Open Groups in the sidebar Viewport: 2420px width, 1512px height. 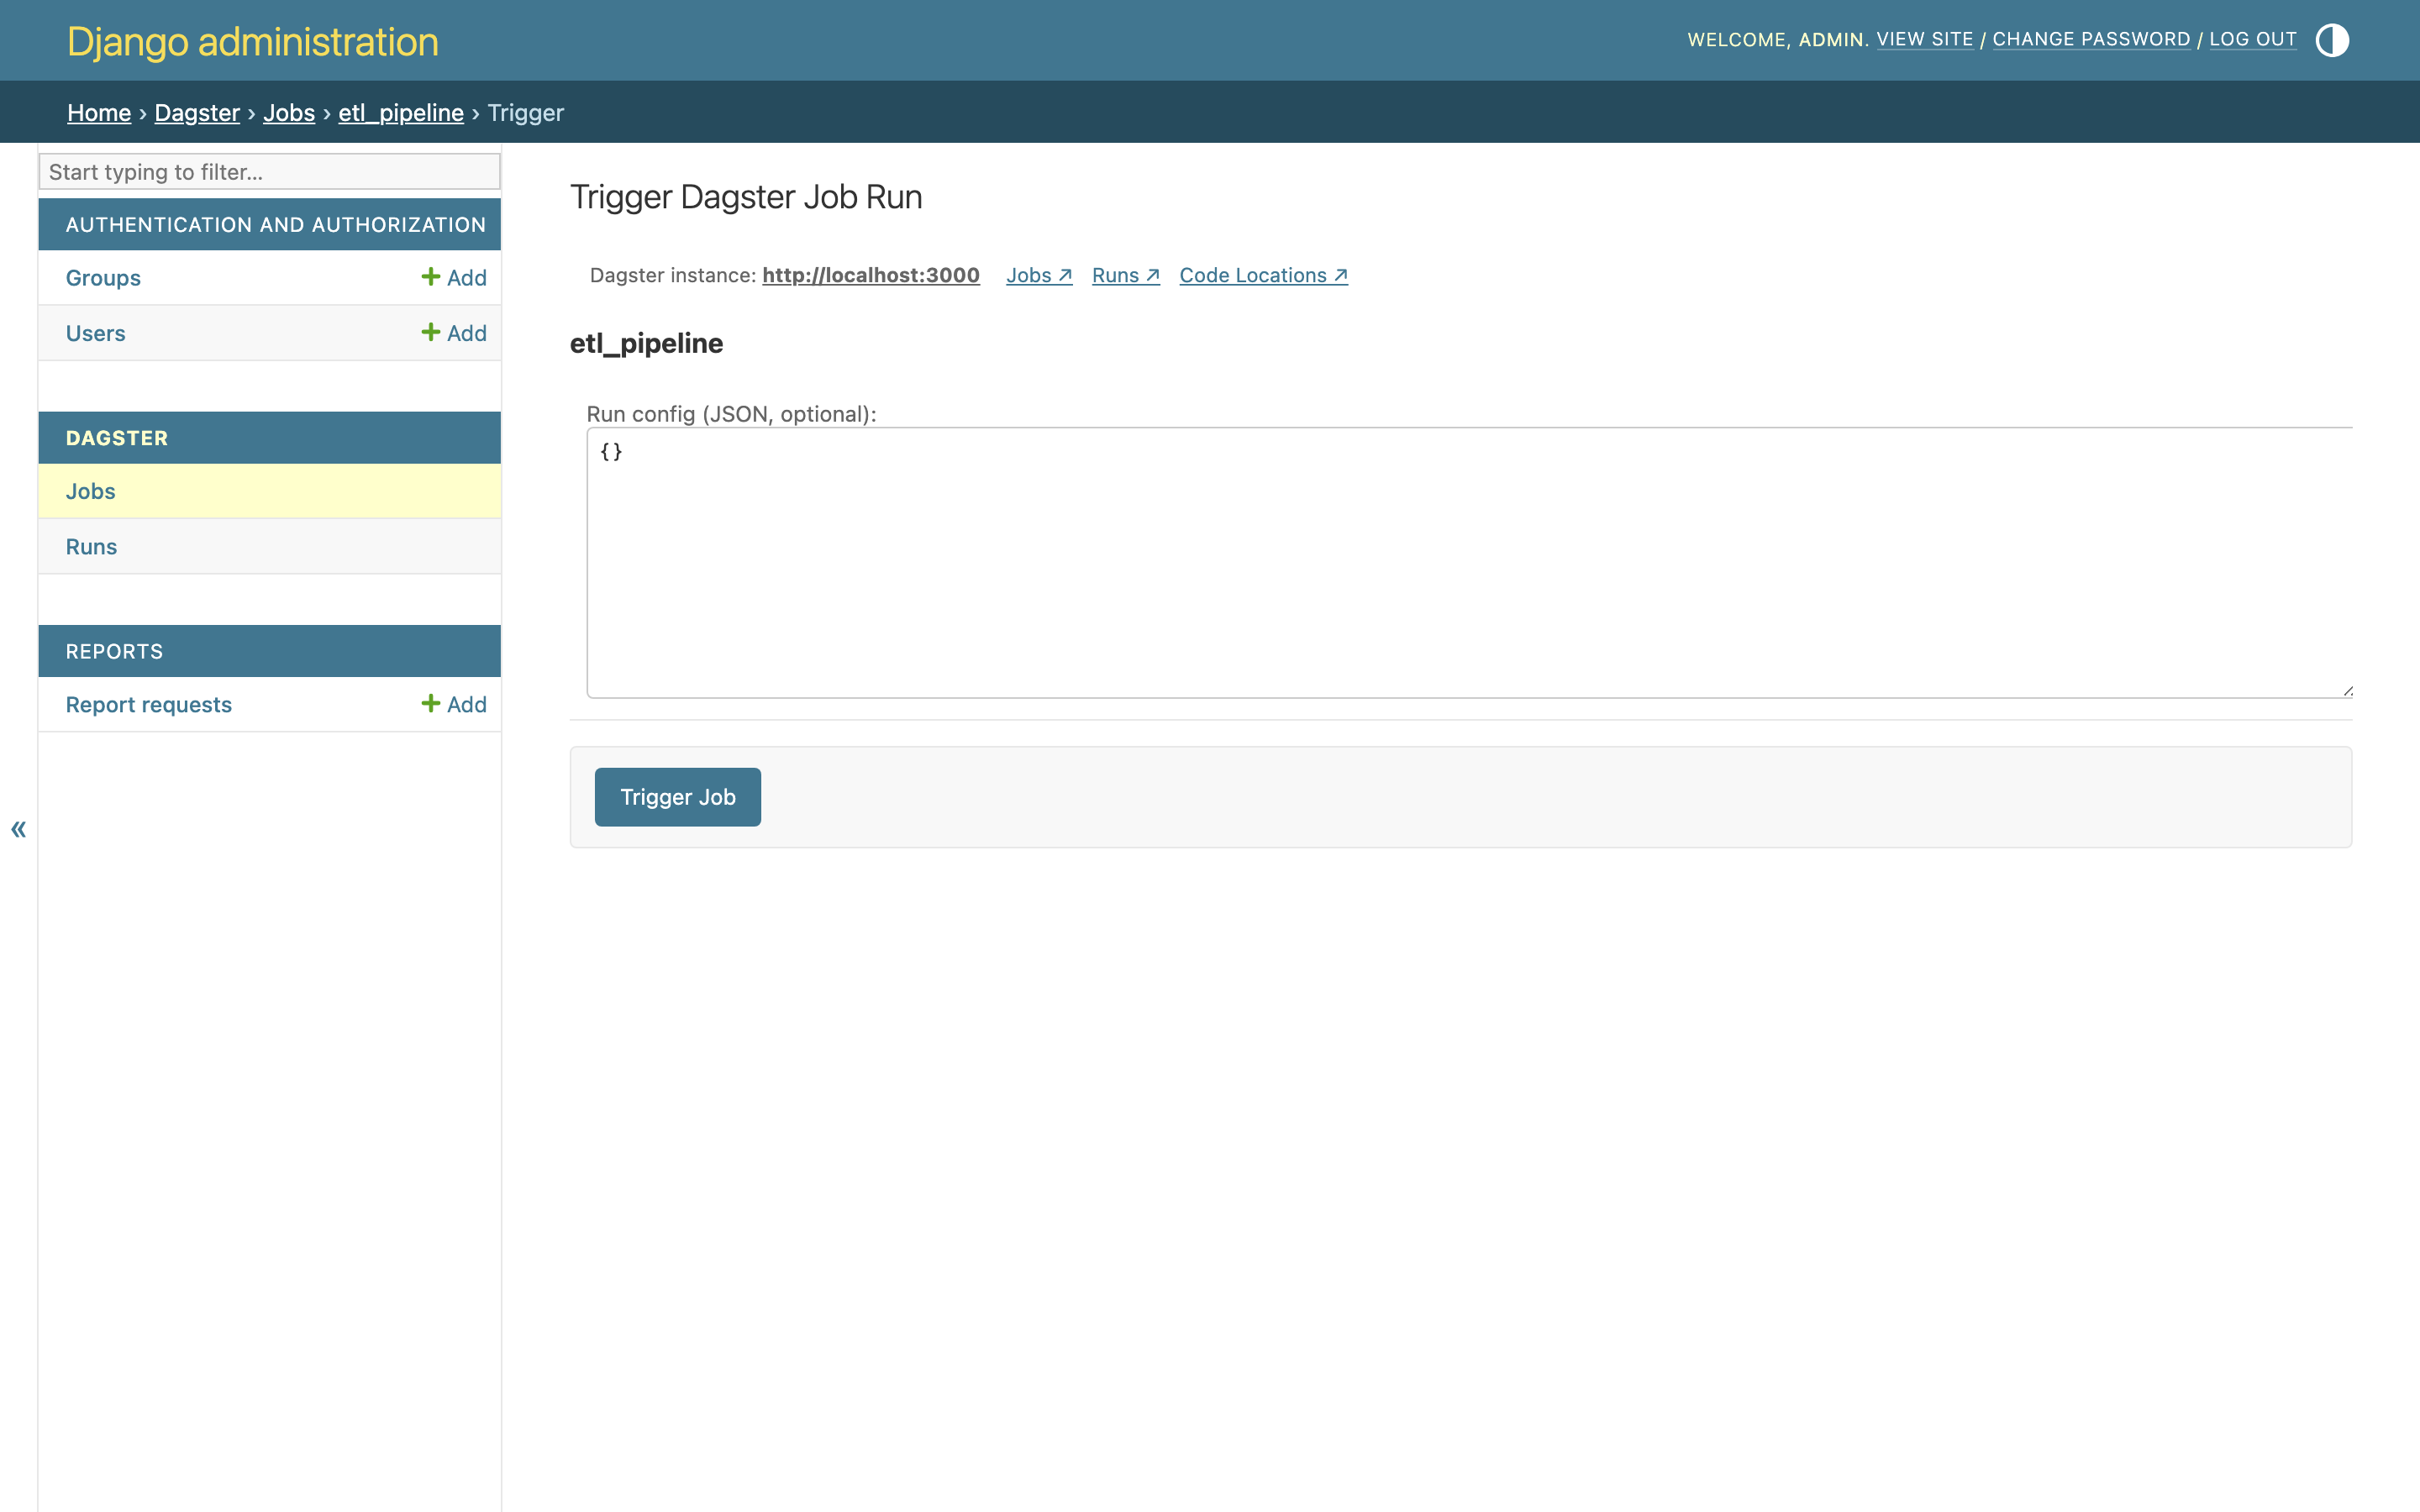(103, 278)
